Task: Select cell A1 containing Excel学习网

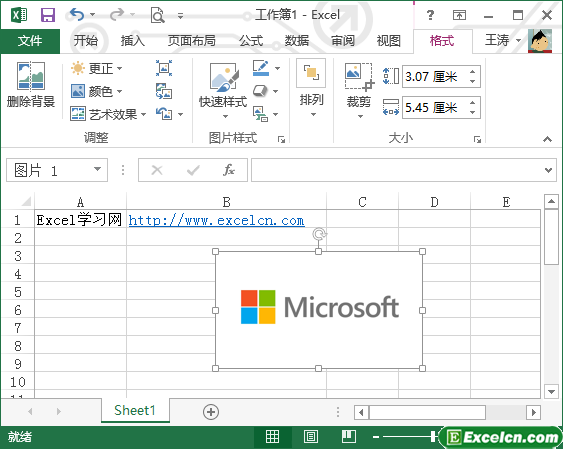Action: [x=80, y=220]
